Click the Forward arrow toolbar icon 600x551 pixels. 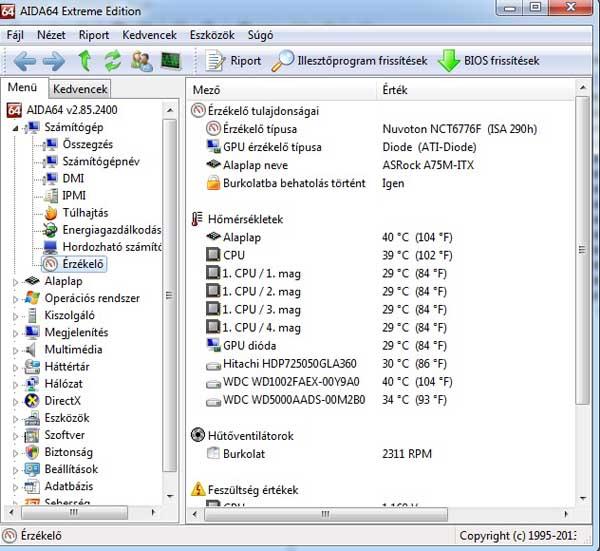pos(54,61)
